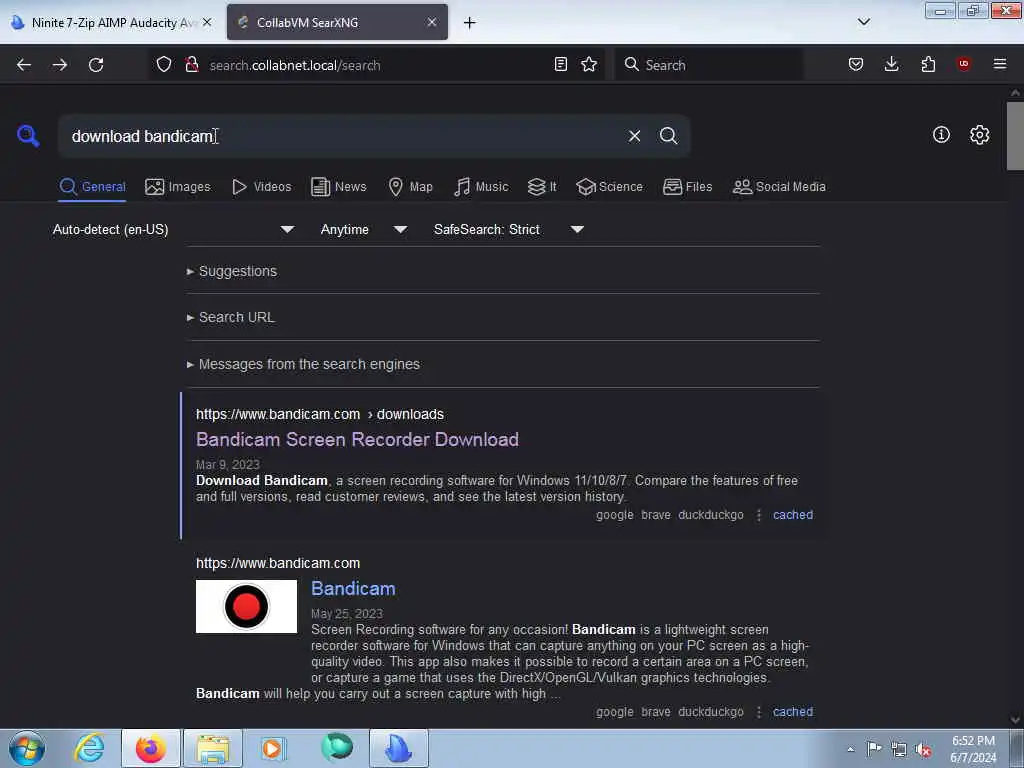The image size is (1024, 768).
Task: Bookmark this page with the star icon
Action: [x=589, y=64]
